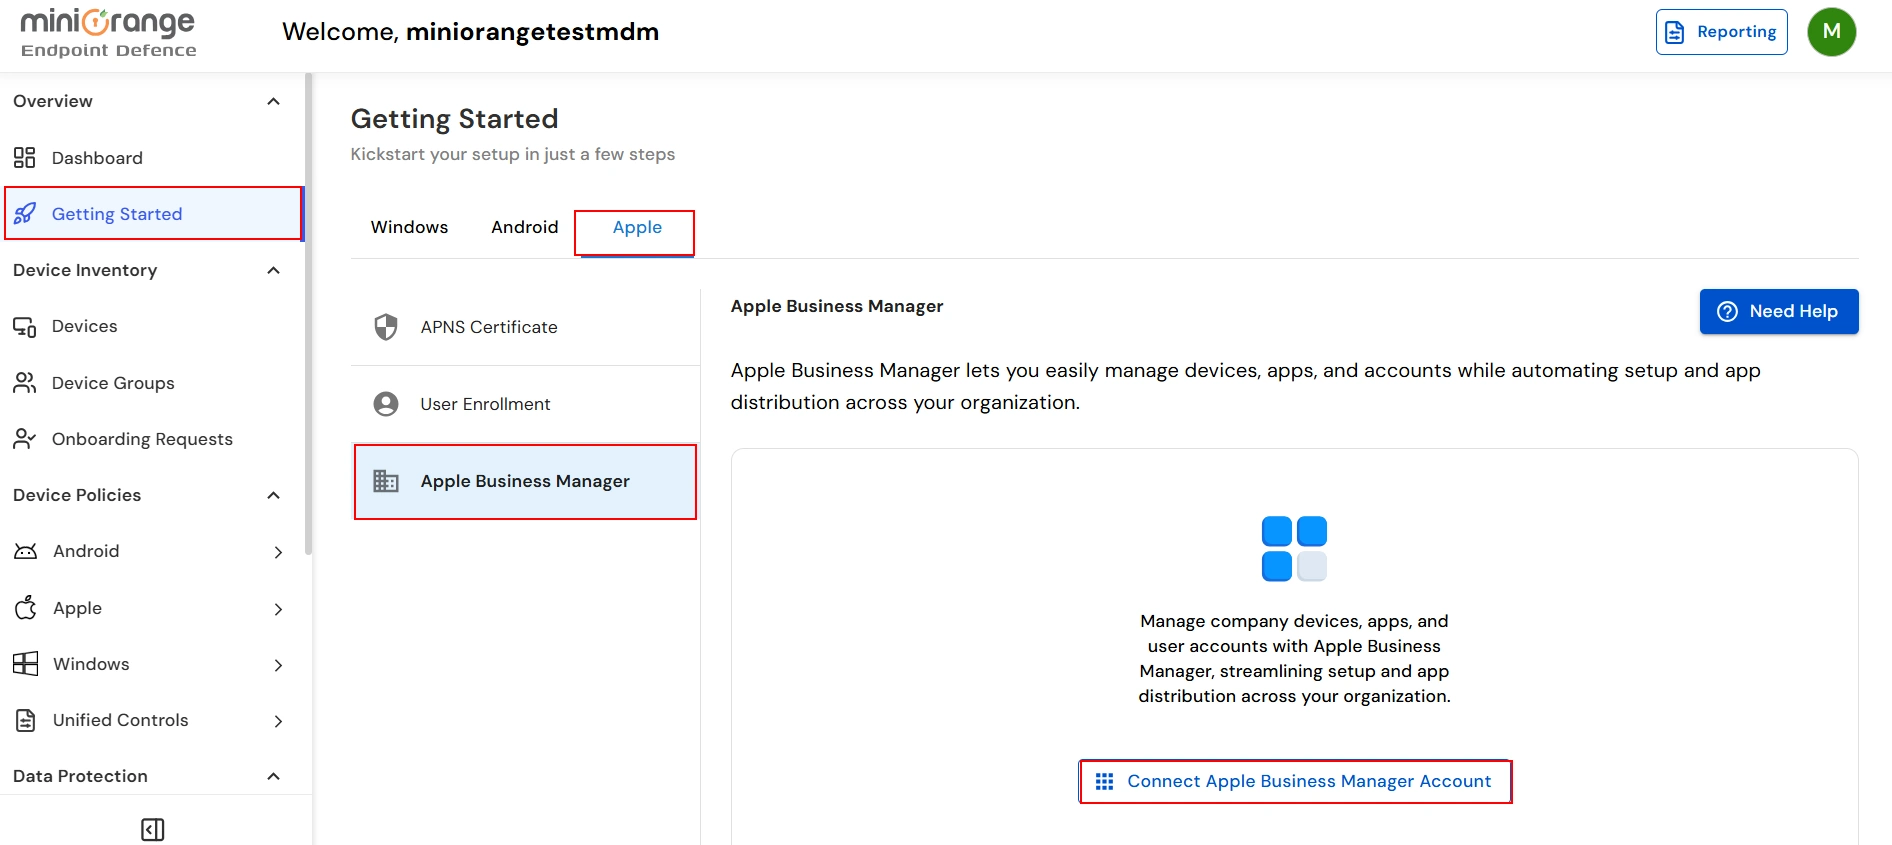Click 'Kickstart your setup in just a few steps'
Screen dimensions: 1892x845
click(x=512, y=154)
